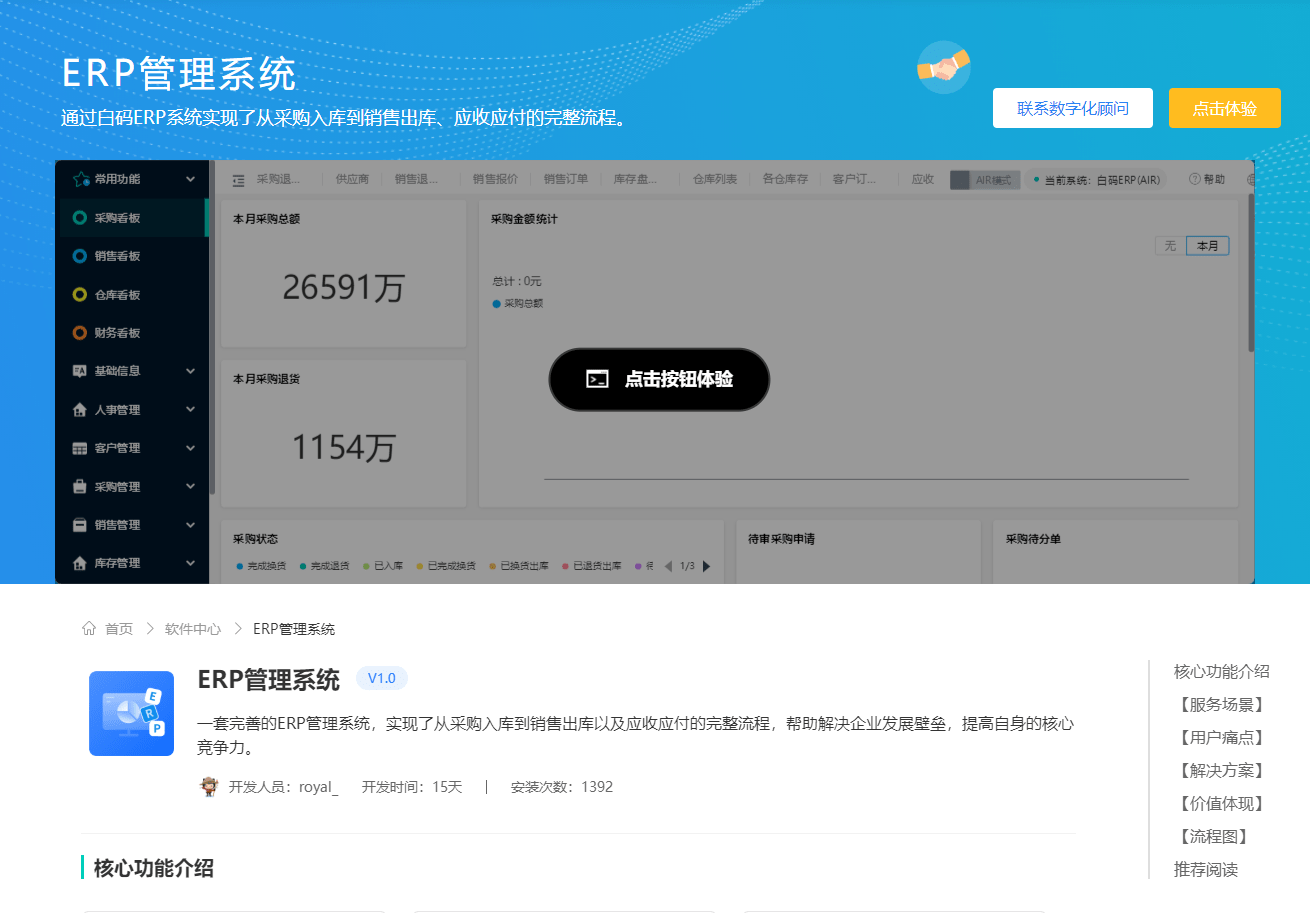Image resolution: width=1310 pixels, height=913 pixels.
Task: Click the icon next to 销售管理
Action: tap(80, 525)
